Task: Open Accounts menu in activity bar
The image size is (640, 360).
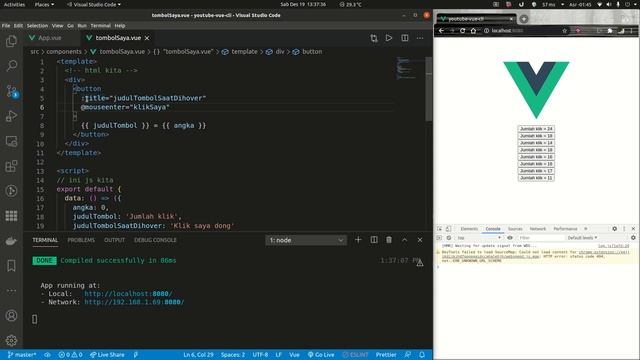Action: [11, 316]
